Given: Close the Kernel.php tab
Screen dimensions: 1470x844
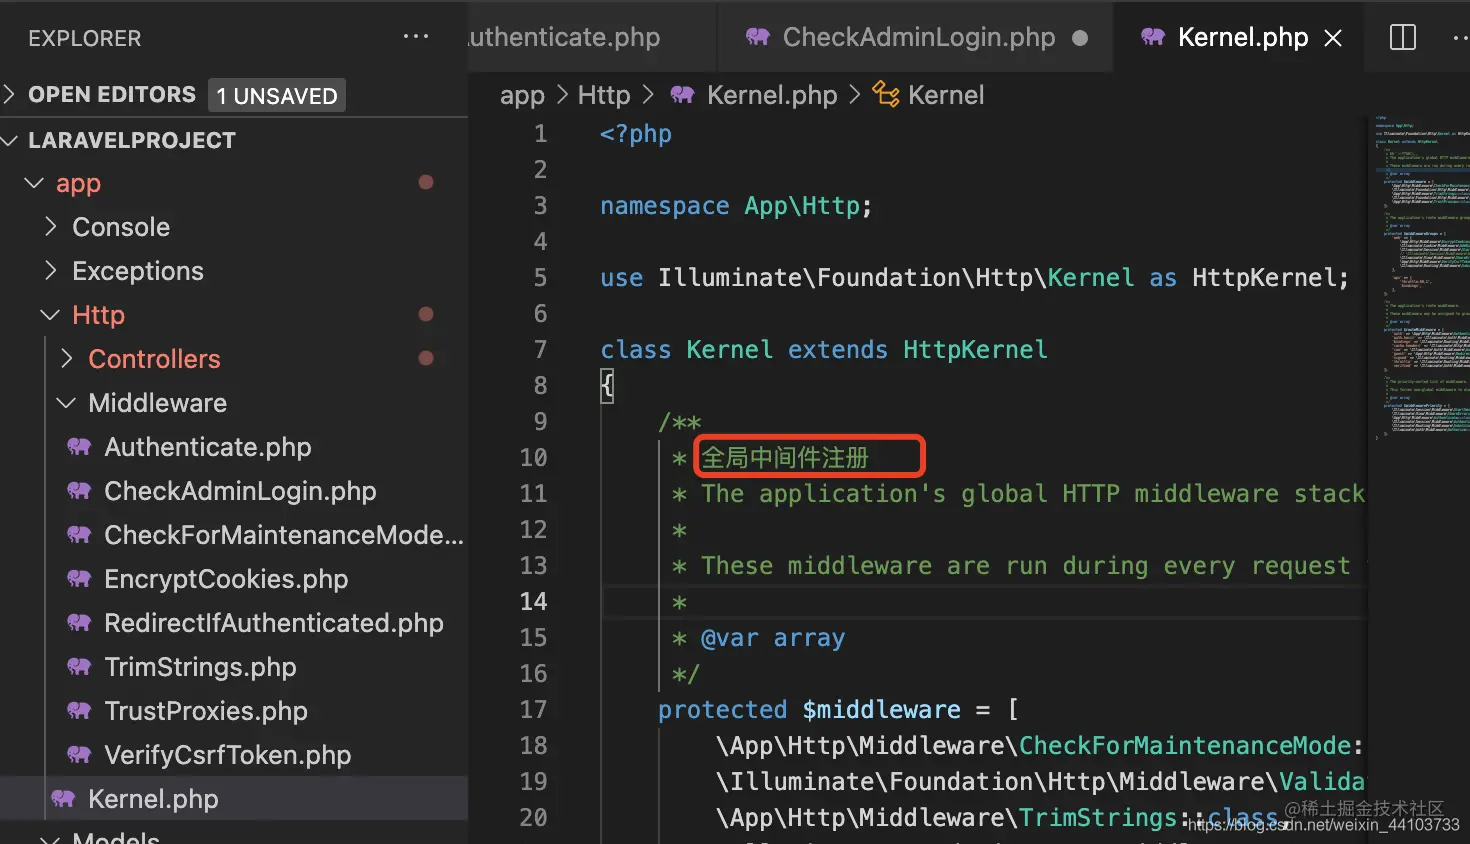Looking at the screenshot, I should click(1333, 38).
